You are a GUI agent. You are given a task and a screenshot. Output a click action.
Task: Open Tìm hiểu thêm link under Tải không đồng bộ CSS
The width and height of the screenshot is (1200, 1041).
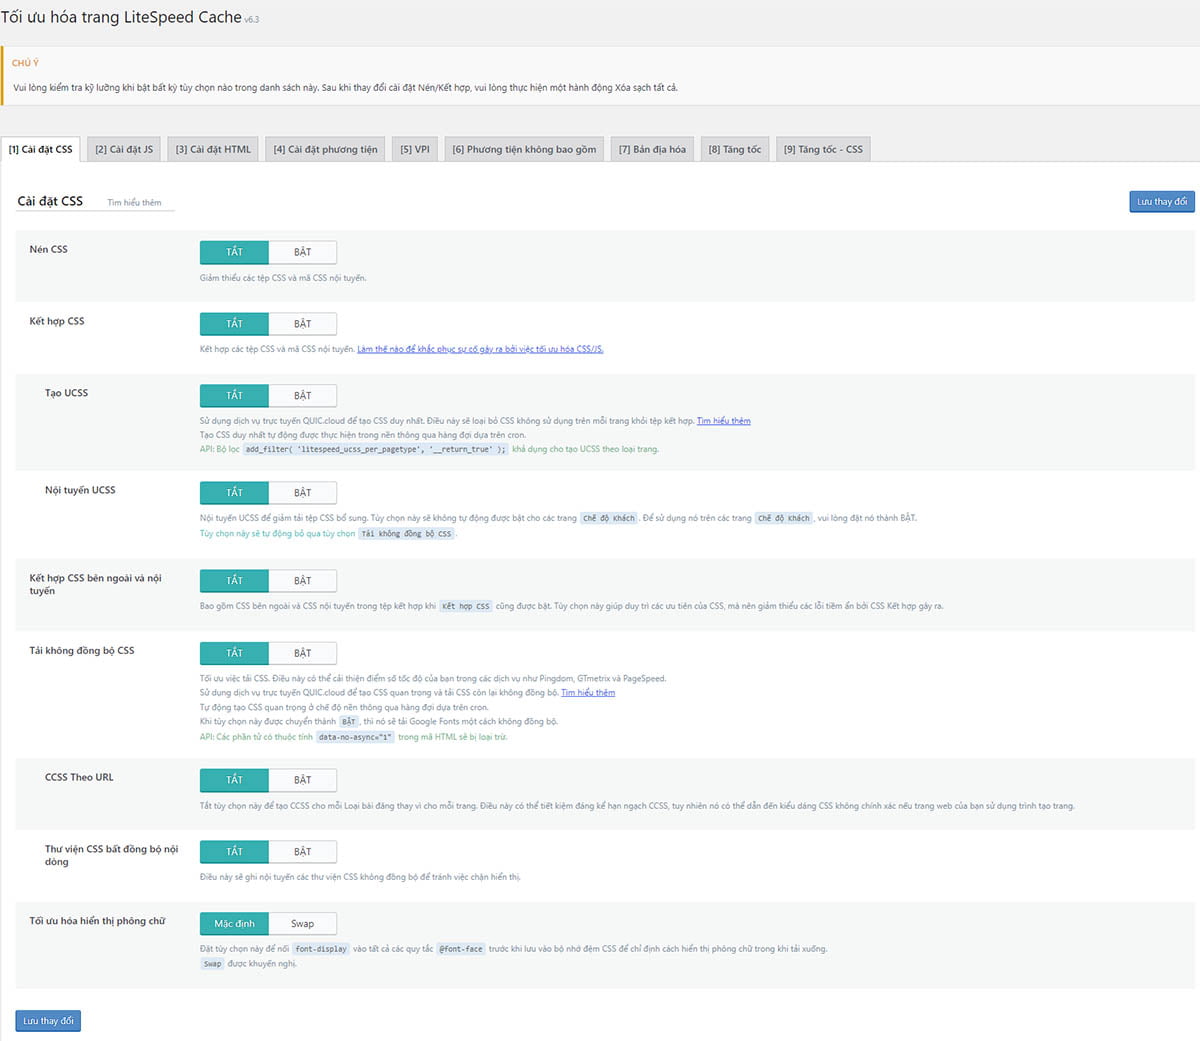click(x=588, y=693)
